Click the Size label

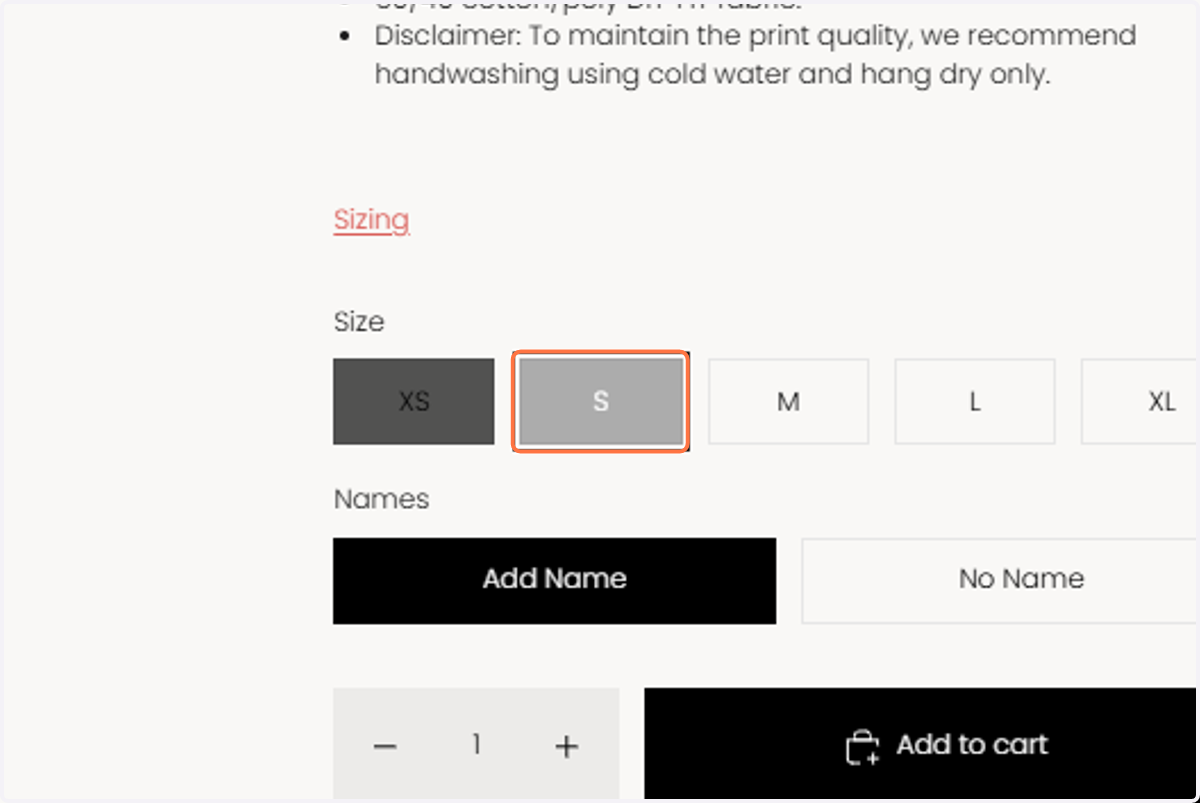(x=359, y=322)
